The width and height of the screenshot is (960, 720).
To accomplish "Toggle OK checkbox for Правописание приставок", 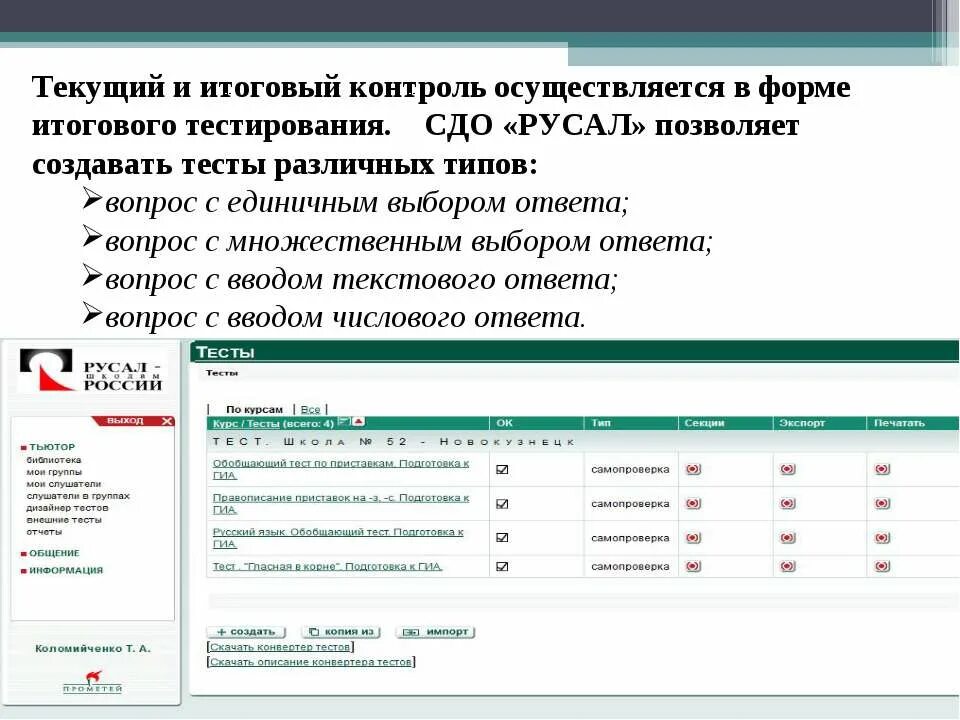I will (502, 504).
